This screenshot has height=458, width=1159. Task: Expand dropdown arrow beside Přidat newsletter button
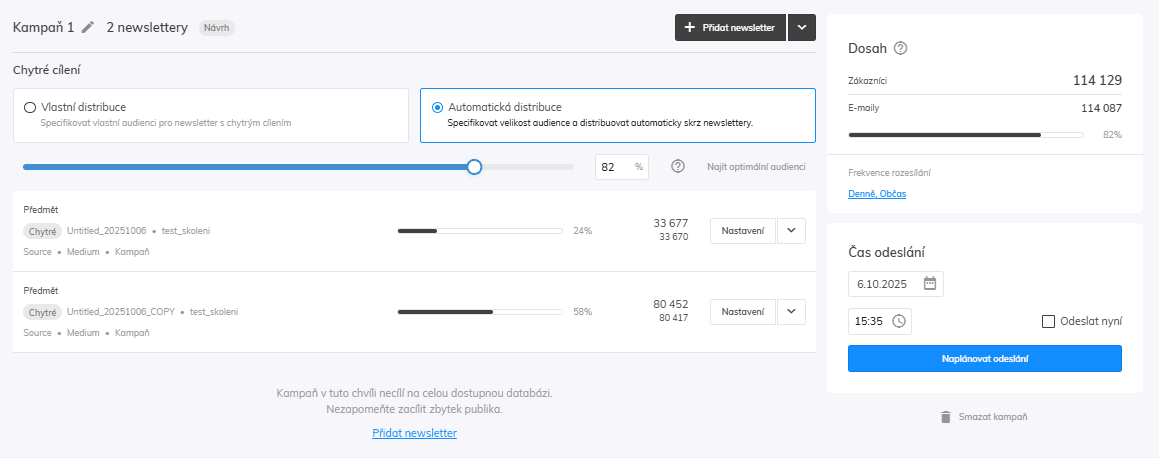(x=802, y=28)
